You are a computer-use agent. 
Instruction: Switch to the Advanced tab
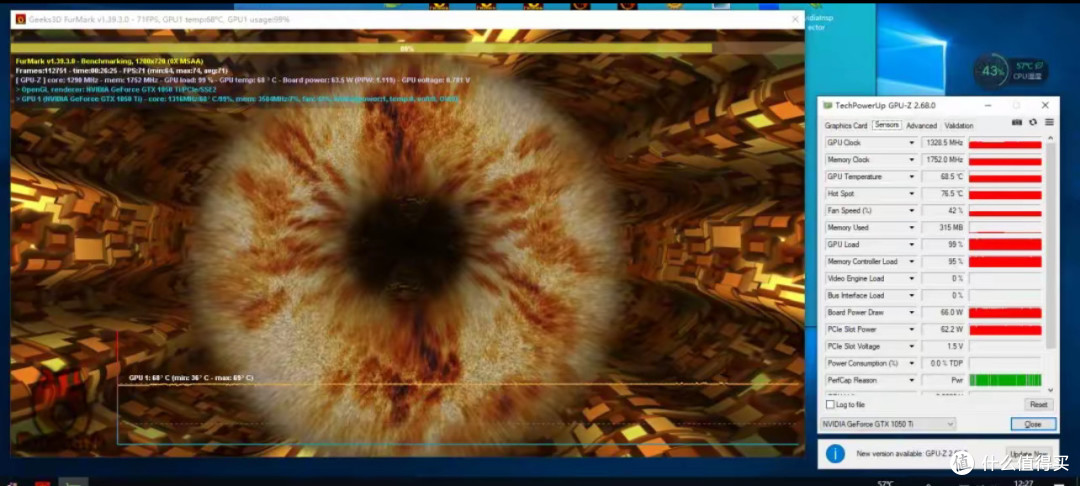(x=922, y=125)
